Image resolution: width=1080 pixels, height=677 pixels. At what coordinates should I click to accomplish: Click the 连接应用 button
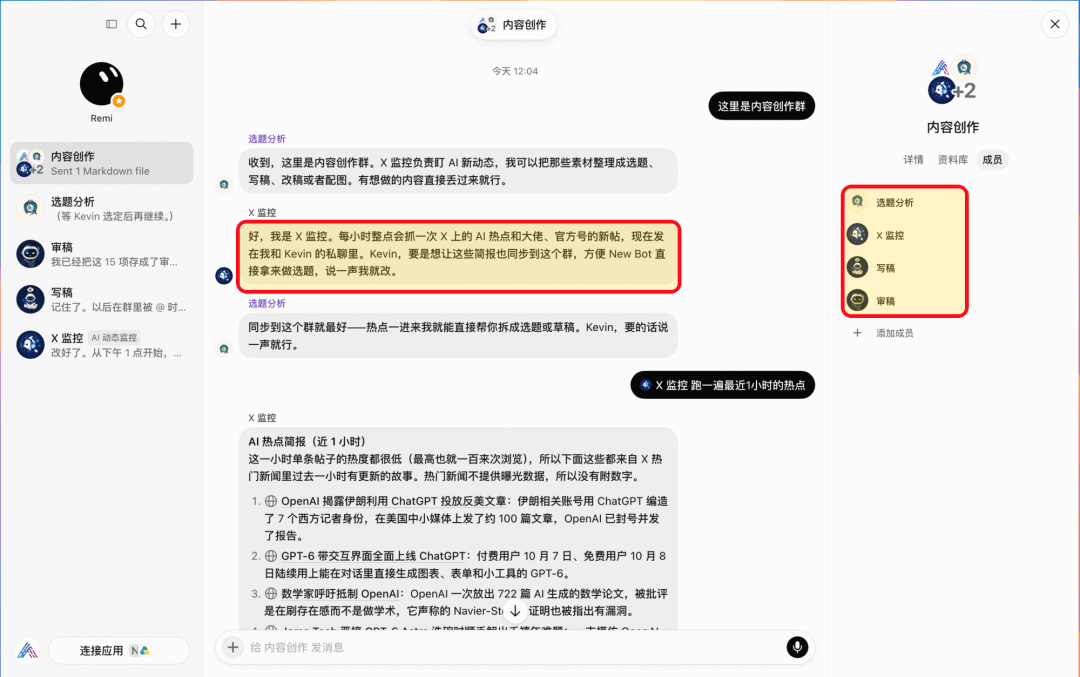coord(118,650)
